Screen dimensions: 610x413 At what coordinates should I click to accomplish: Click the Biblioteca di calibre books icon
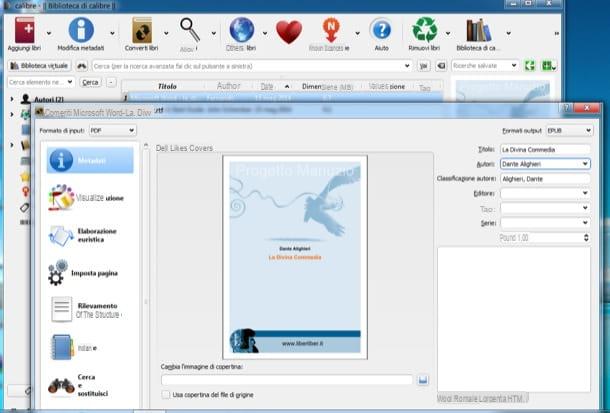(x=479, y=30)
